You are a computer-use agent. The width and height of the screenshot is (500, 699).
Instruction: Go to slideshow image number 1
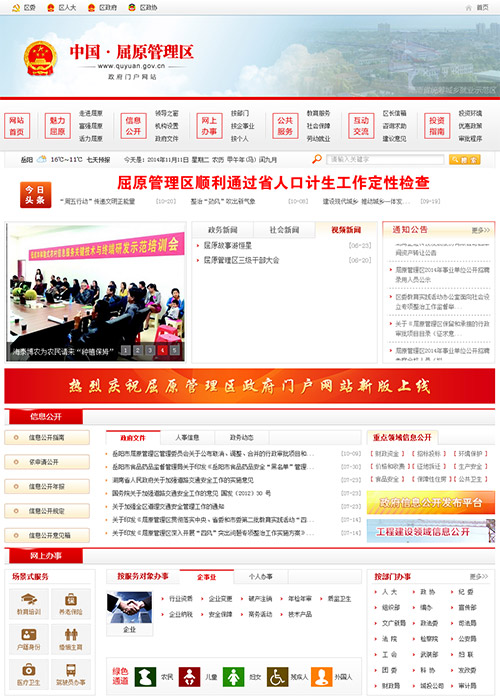click(x=126, y=350)
